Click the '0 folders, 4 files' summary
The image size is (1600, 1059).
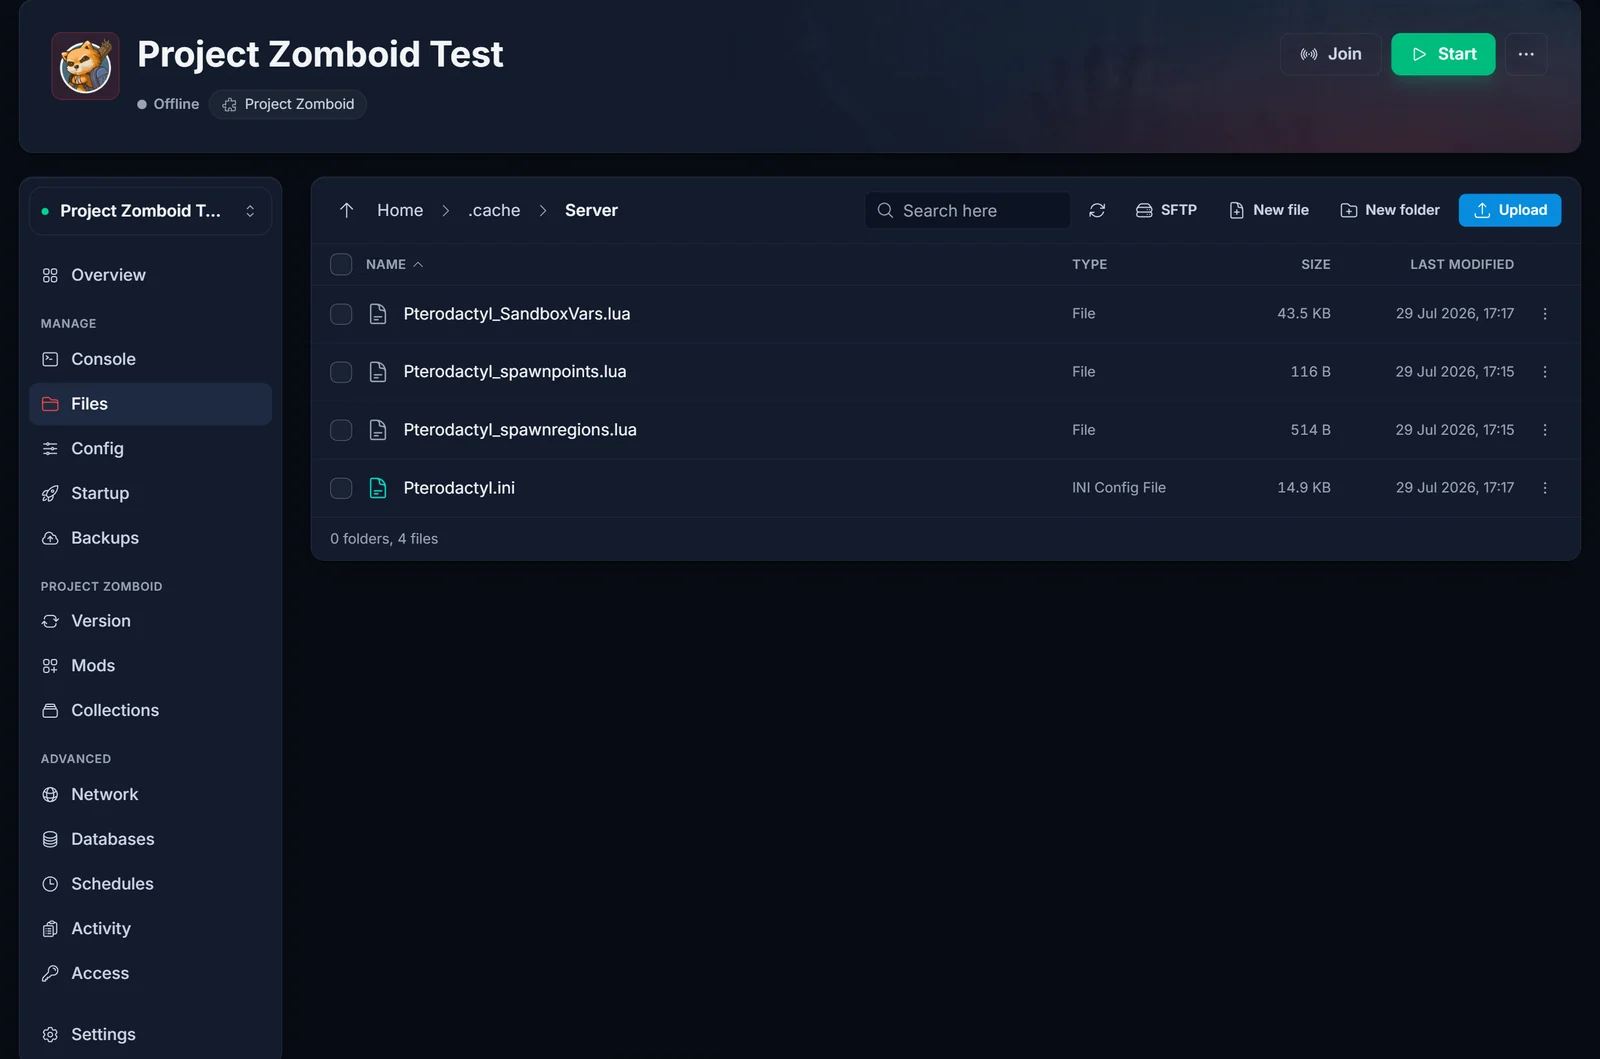(x=384, y=539)
